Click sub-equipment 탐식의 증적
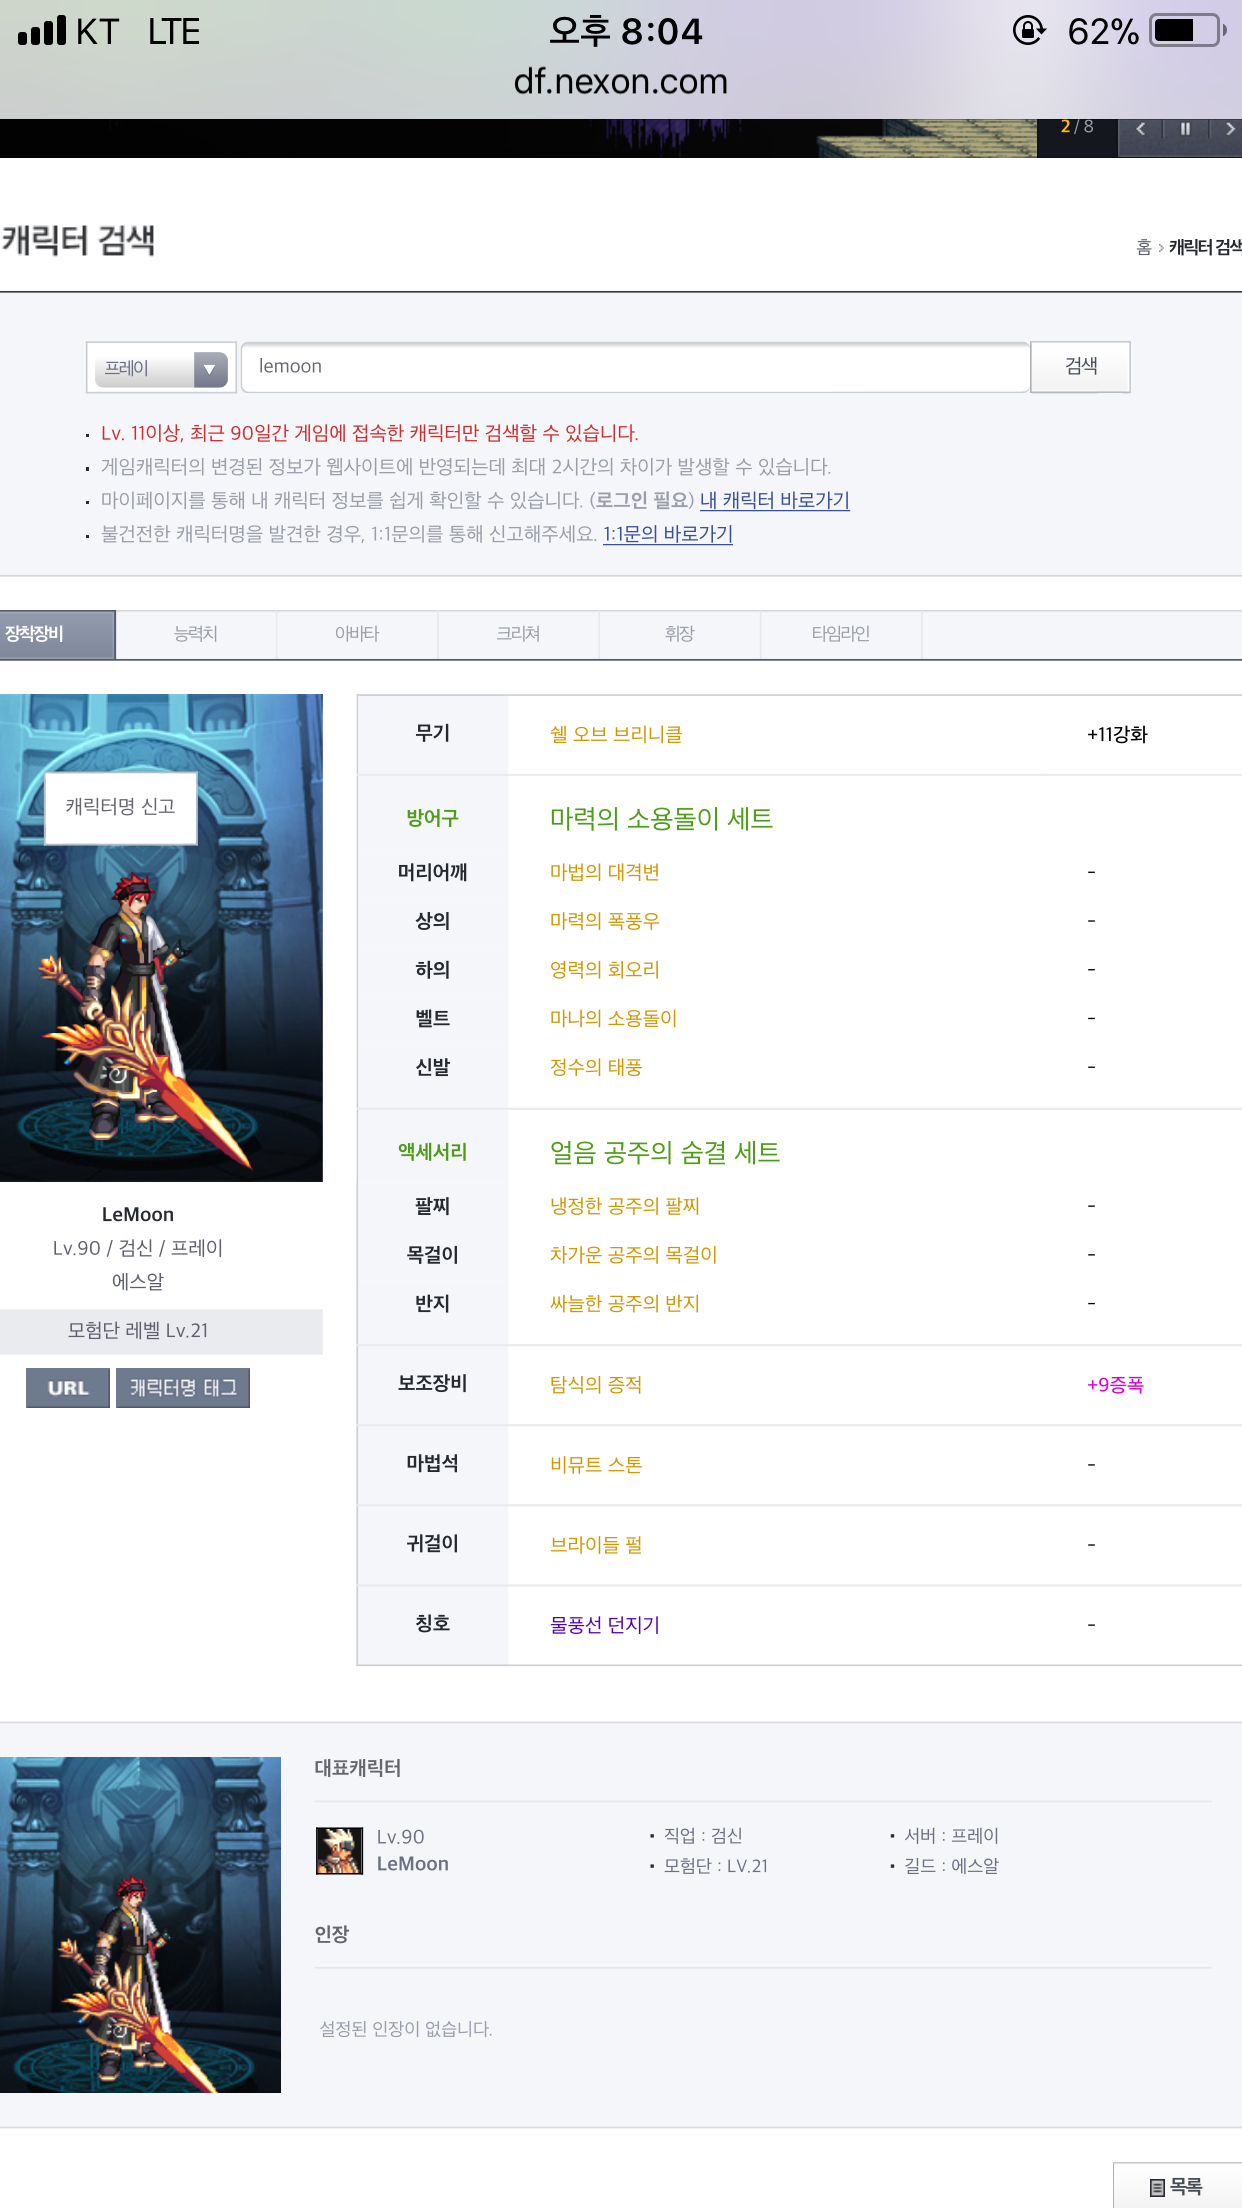This screenshot has width=1242, height=2208. (x=596, y=1385)
